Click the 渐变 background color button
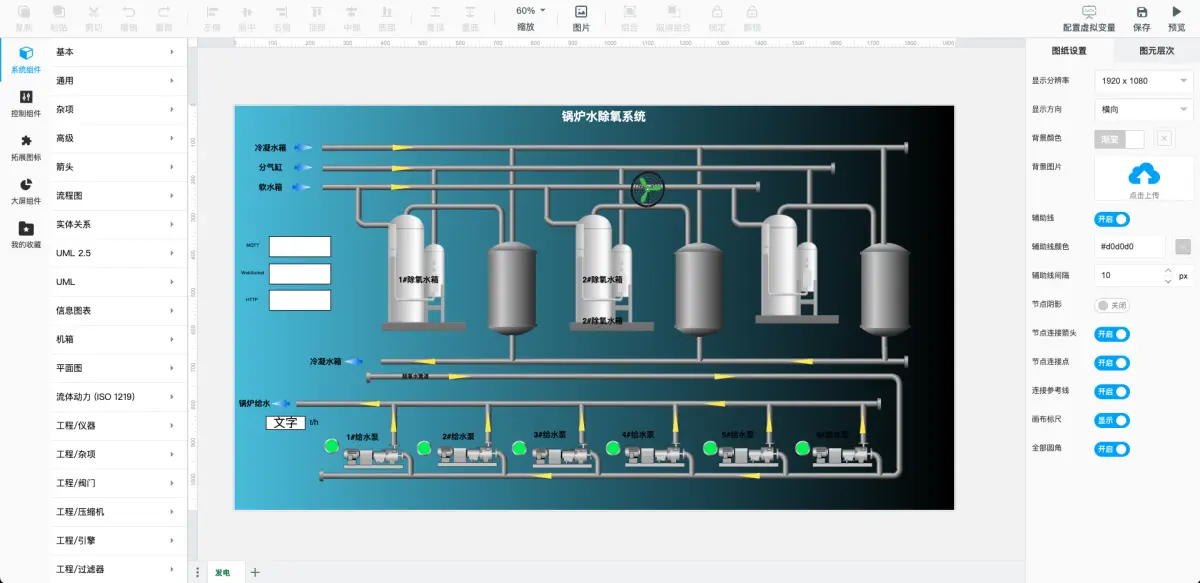 click(x=1110, y=139)
